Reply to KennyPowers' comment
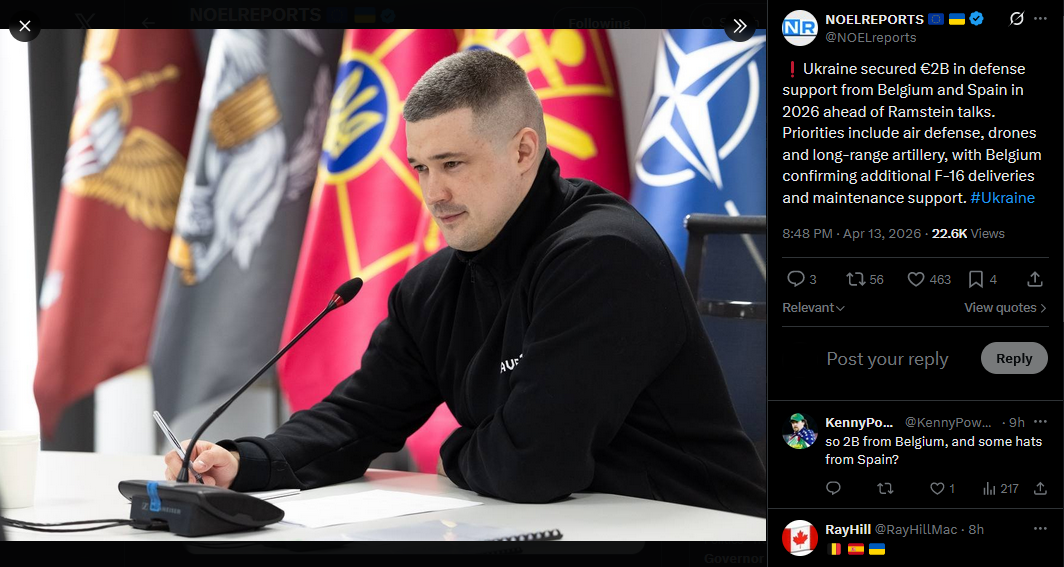 click(833, 488)
